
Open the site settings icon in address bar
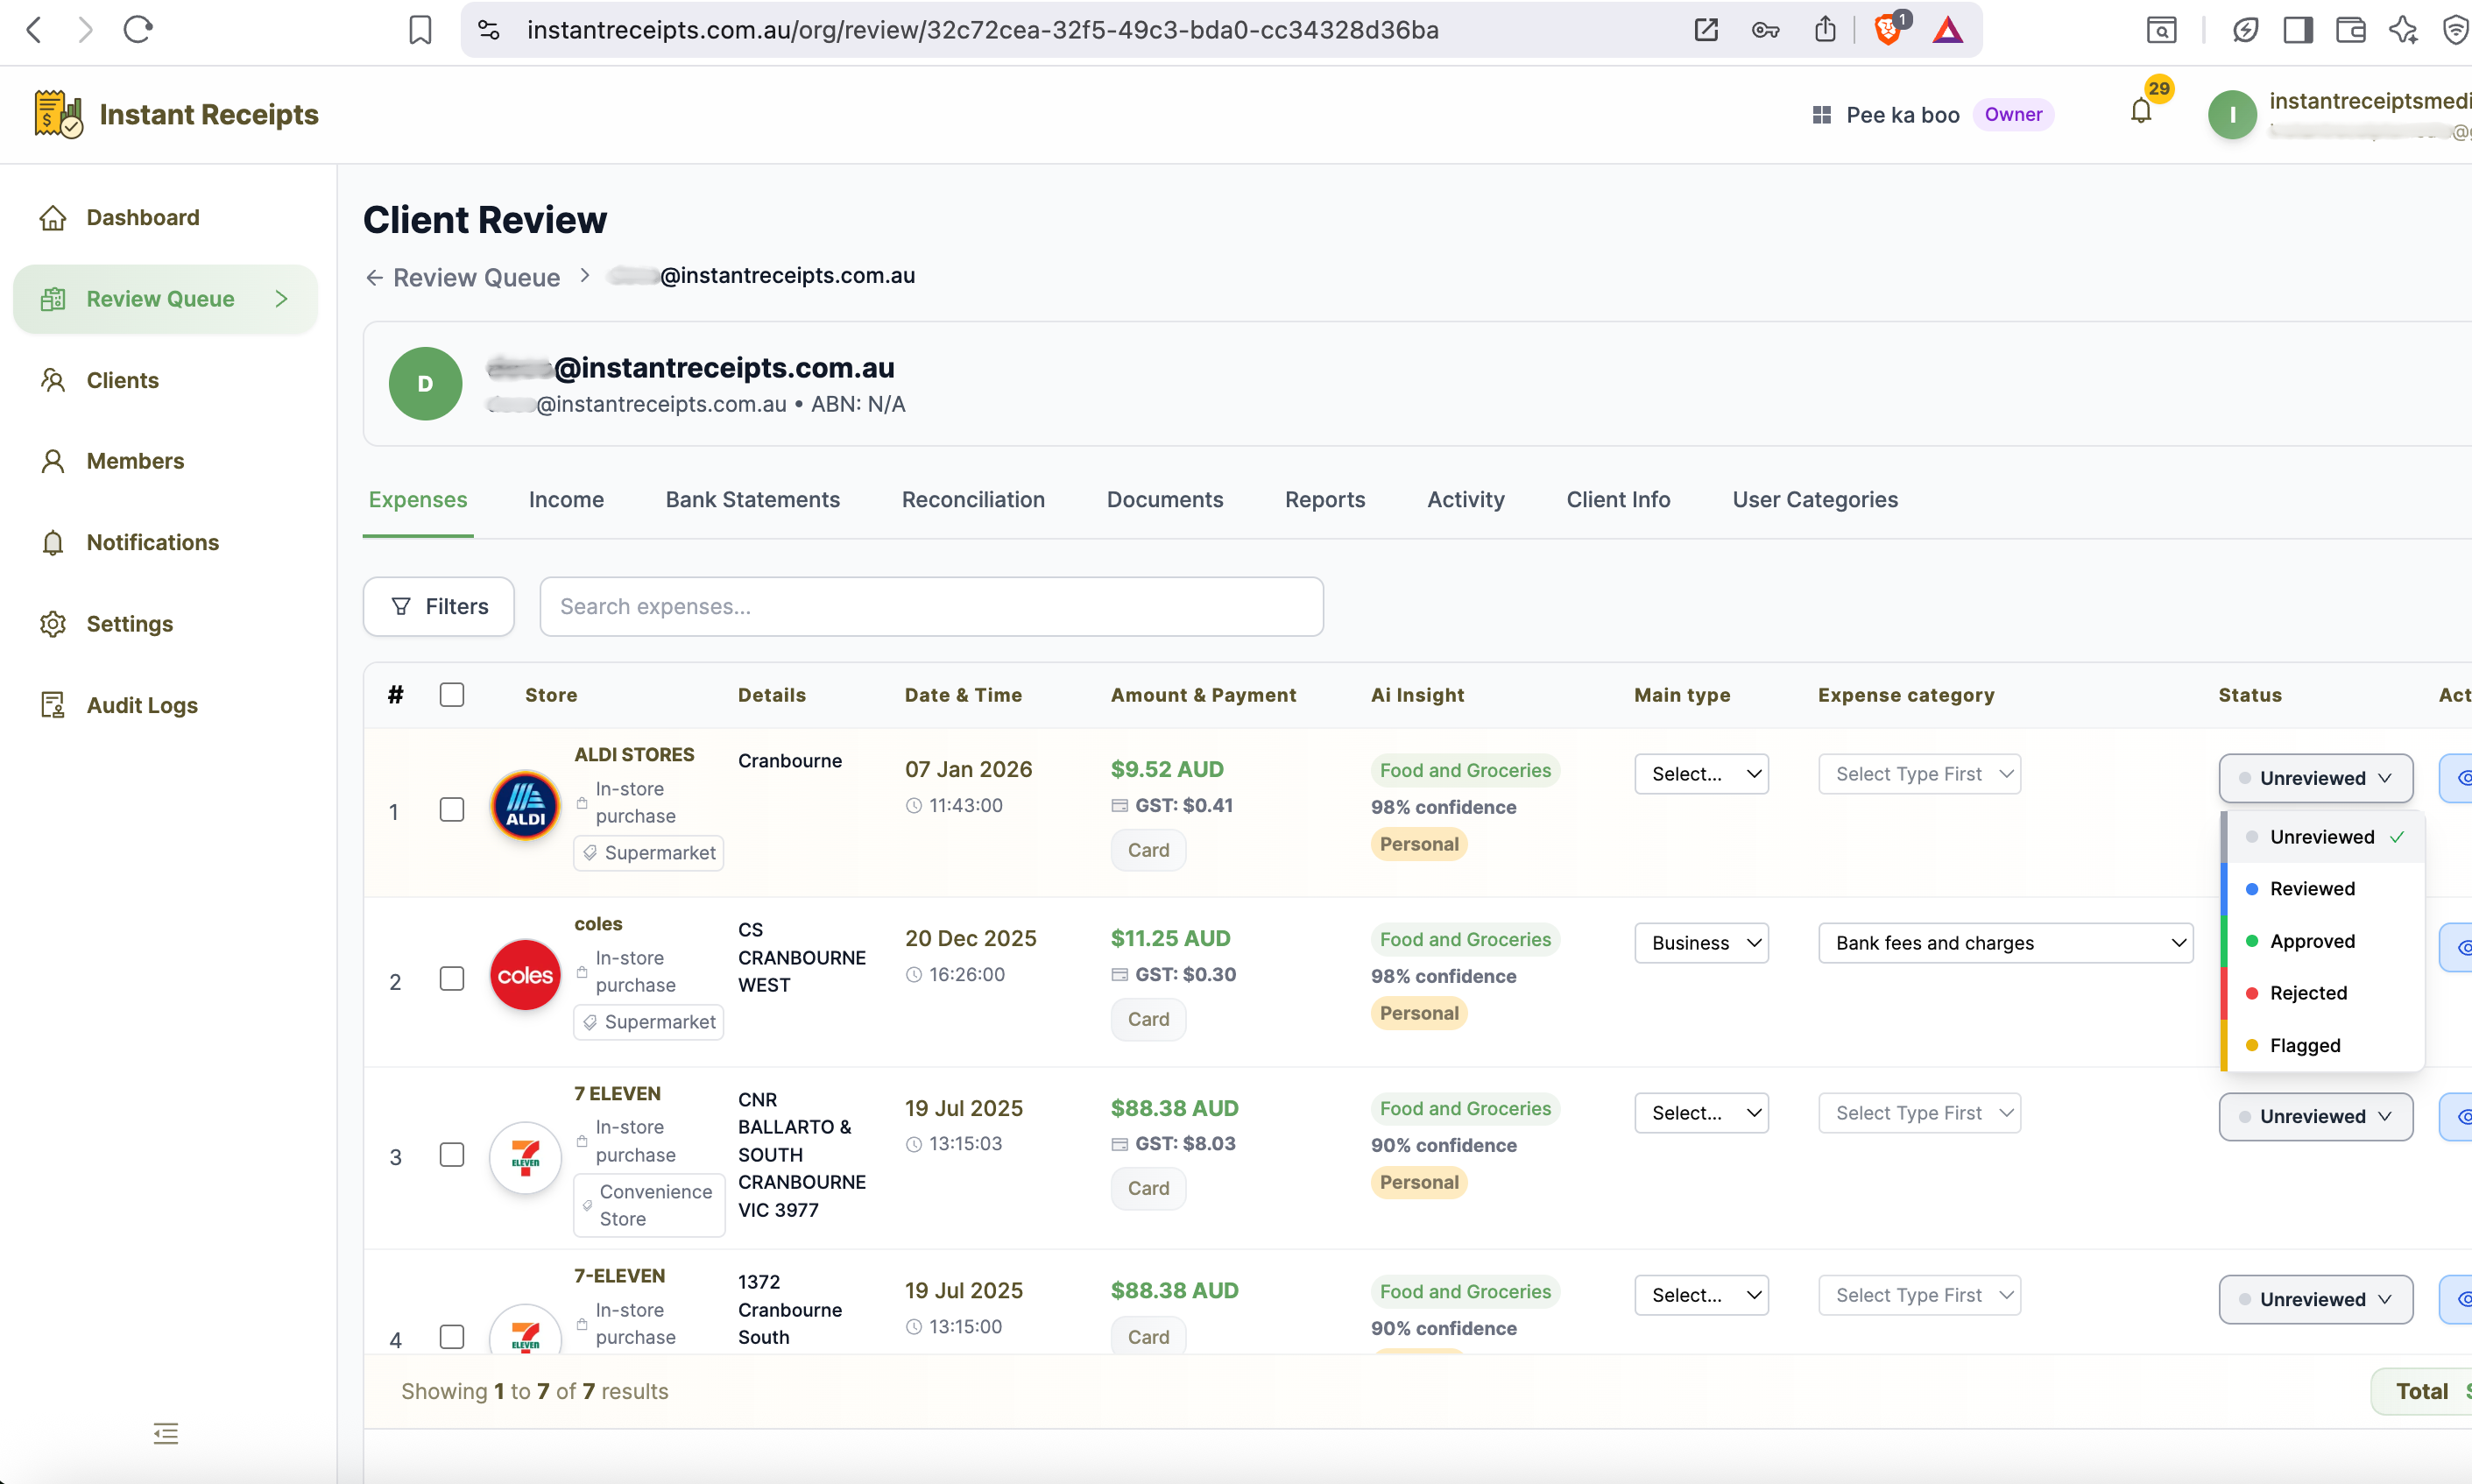(x=489, y=30)
